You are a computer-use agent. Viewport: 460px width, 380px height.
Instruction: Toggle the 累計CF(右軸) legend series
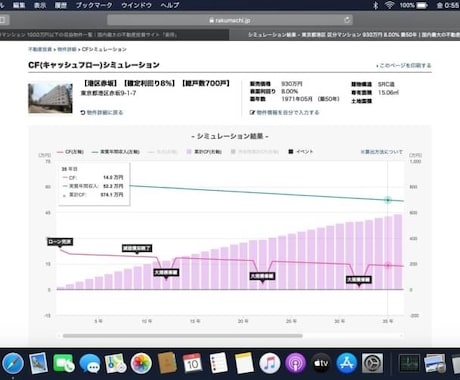point(204,152)
